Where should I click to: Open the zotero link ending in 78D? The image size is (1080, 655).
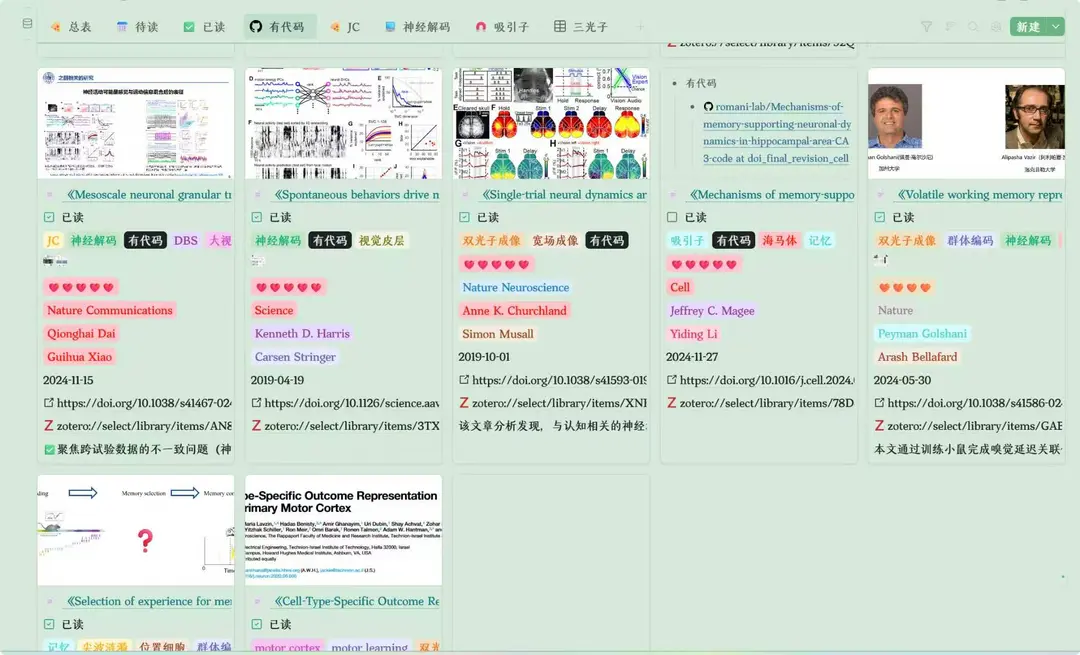[x=767, y=403]
